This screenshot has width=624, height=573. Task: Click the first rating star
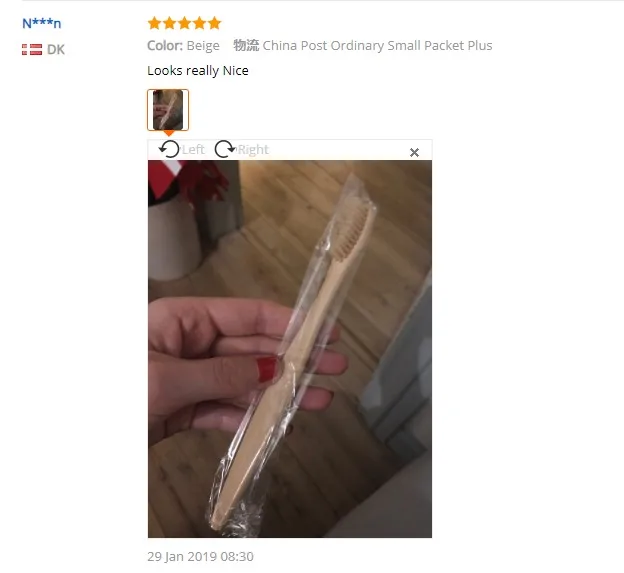pyautogui.click(x=154, y=23)
